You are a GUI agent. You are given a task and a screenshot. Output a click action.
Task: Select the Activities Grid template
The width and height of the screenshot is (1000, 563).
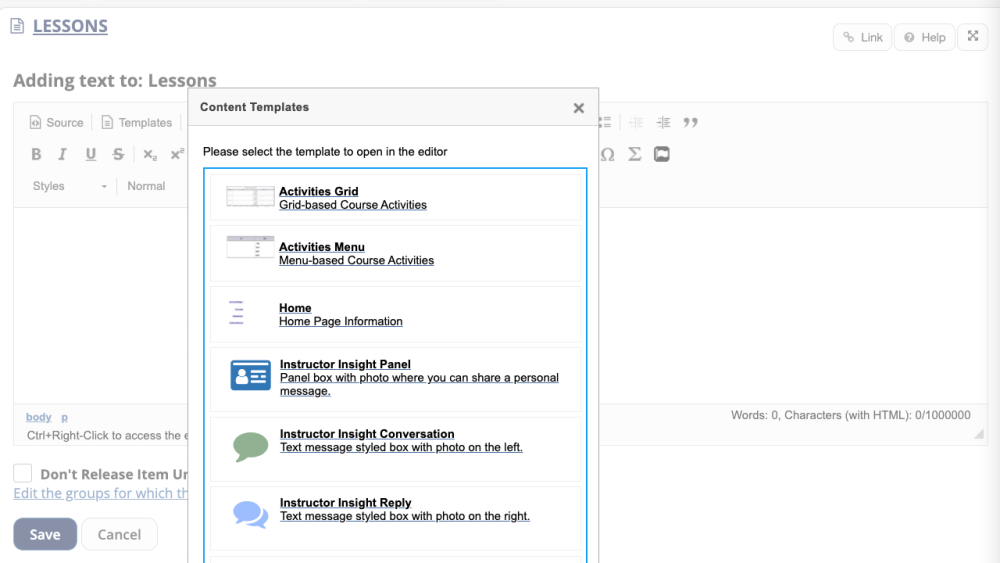pos(395,198)
